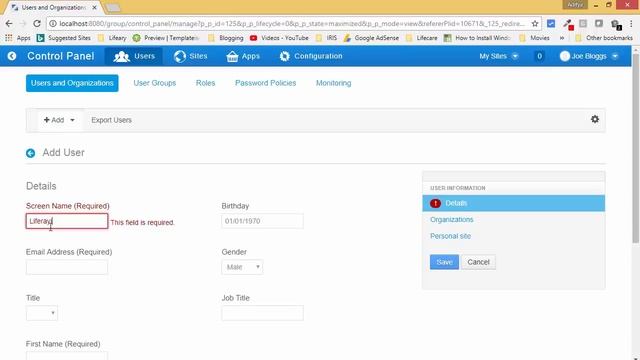Click the back arrow beside Add User
Screen dimensions: 640x360
click(31, 153)
